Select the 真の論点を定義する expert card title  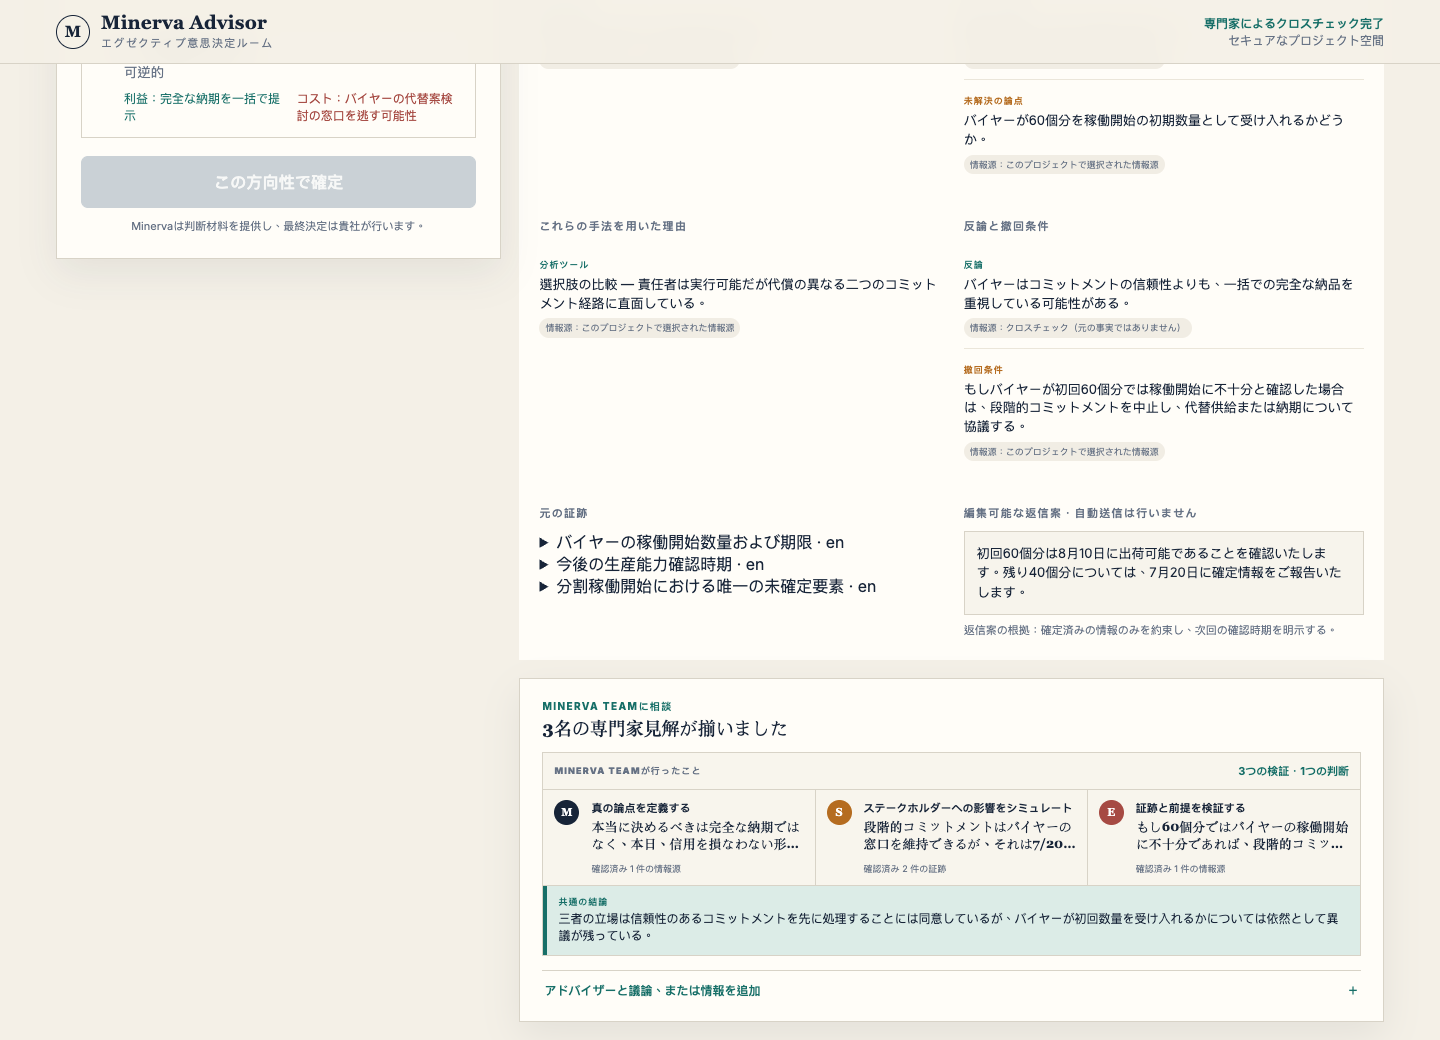coord(641,808)
